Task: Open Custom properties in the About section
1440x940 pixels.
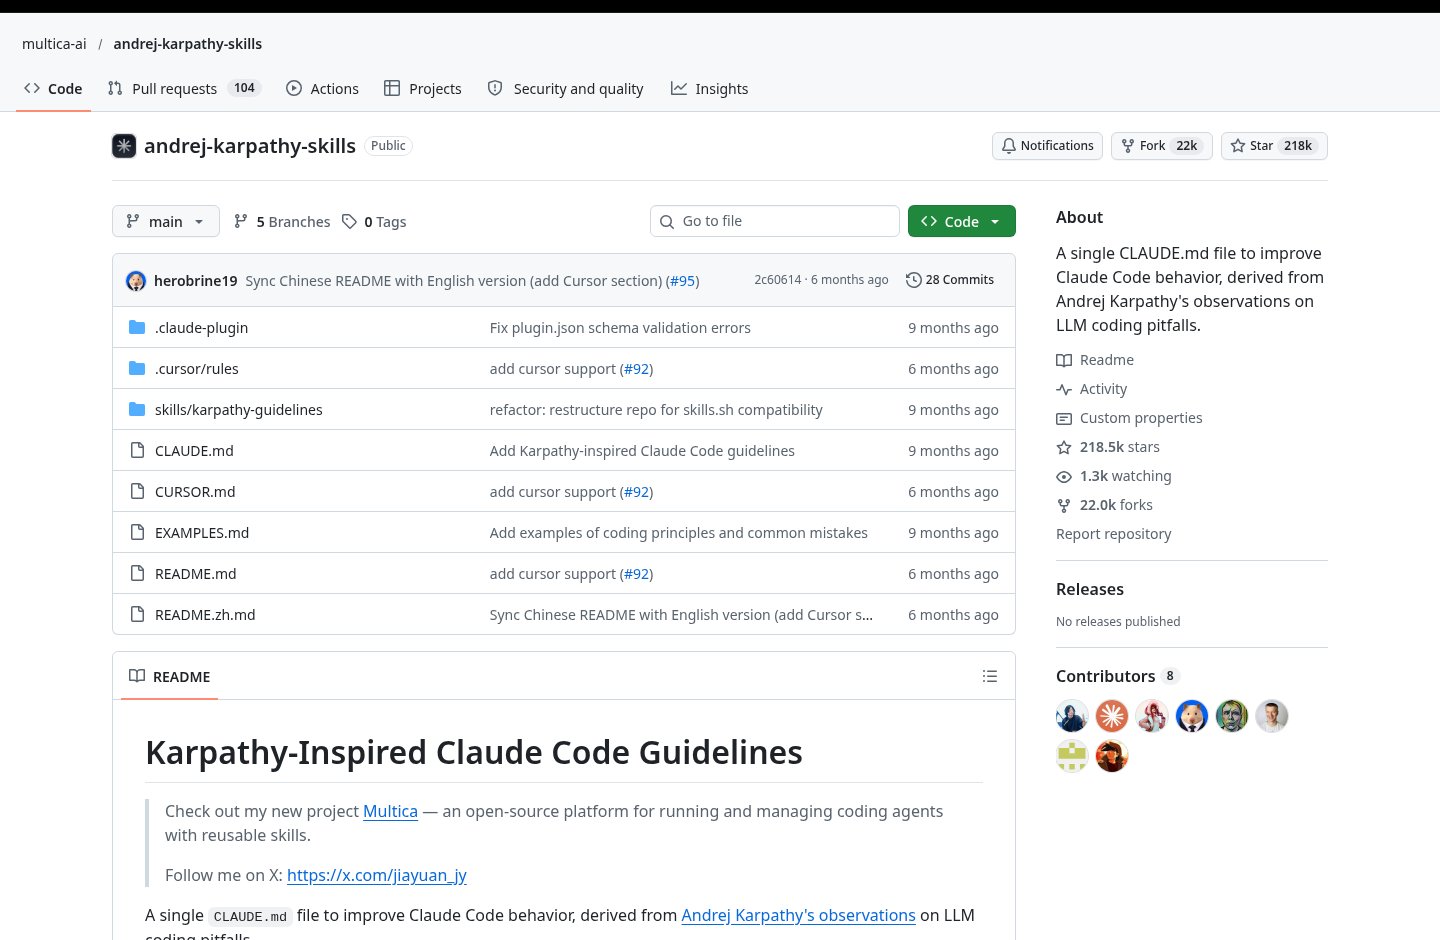Action: [1141, 418]
